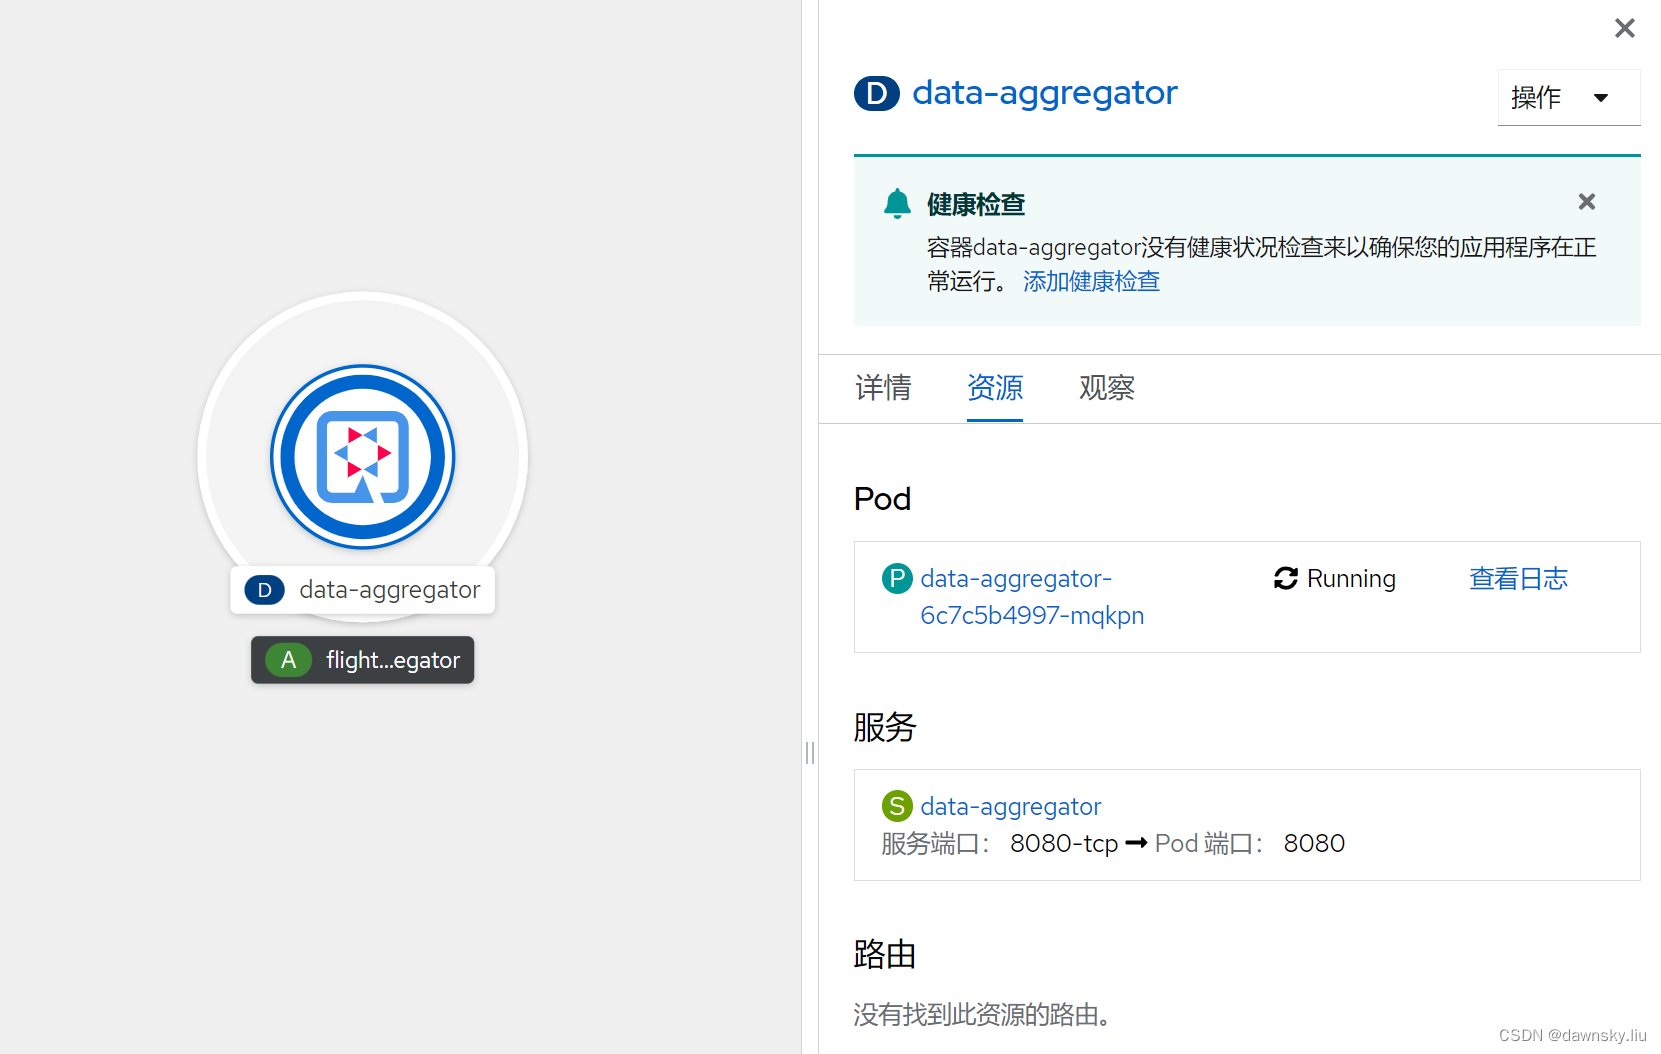
Task: Click the 路由 section heading
Action: point(885,954)
